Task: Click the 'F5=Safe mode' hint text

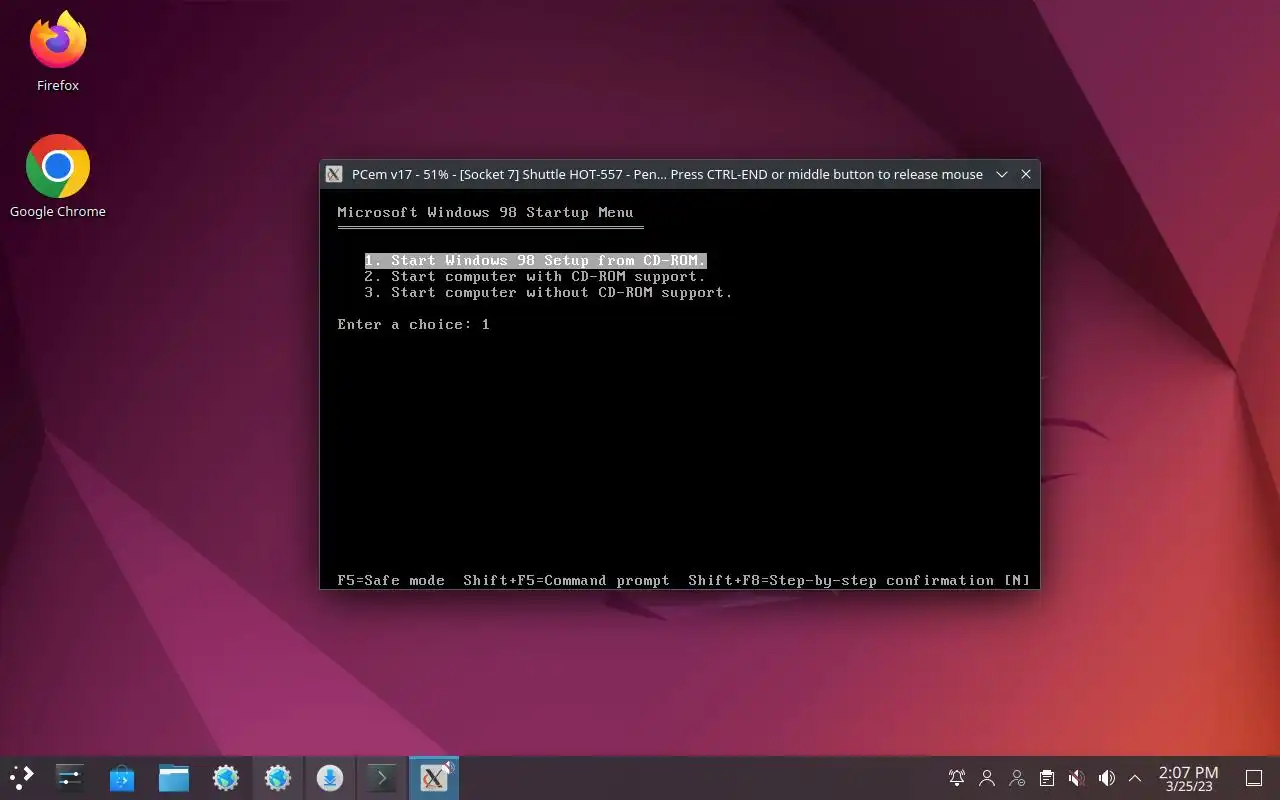Action: [391, 580]
